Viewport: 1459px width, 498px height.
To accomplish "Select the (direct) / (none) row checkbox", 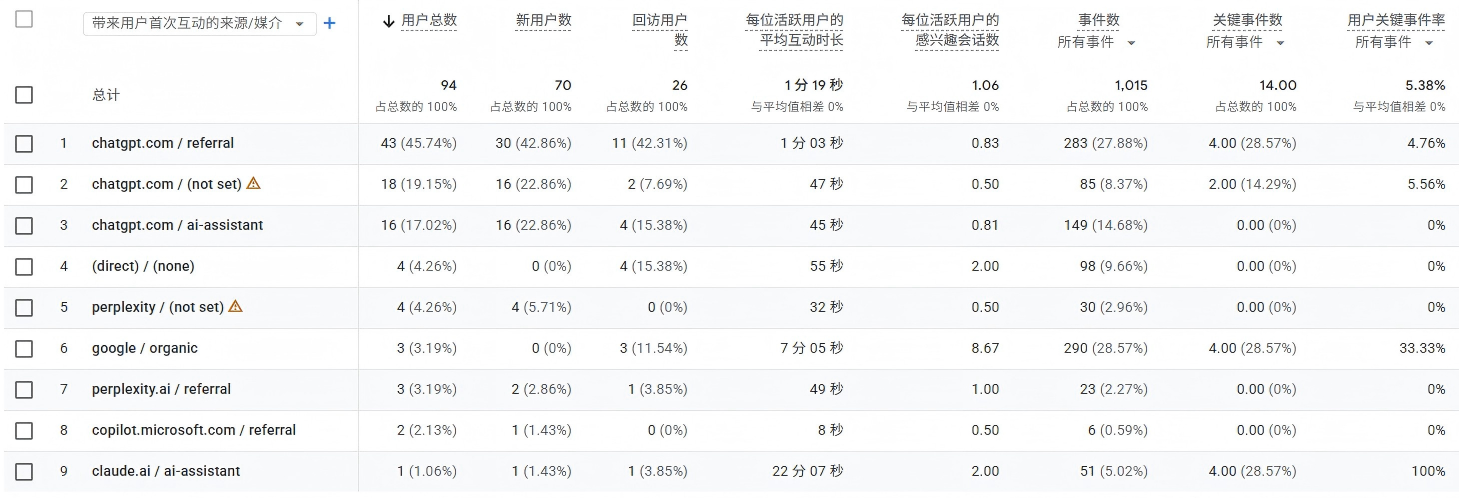I will pyautogui.click(x=24, y=267).
